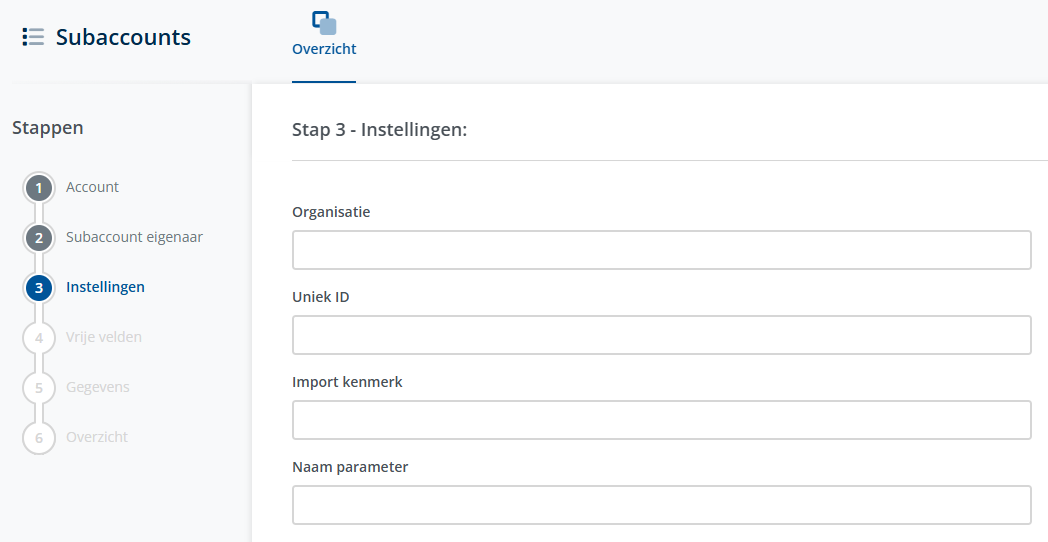
Task: Click the Subaccounts page title
Action: click(x=123, y=38)
